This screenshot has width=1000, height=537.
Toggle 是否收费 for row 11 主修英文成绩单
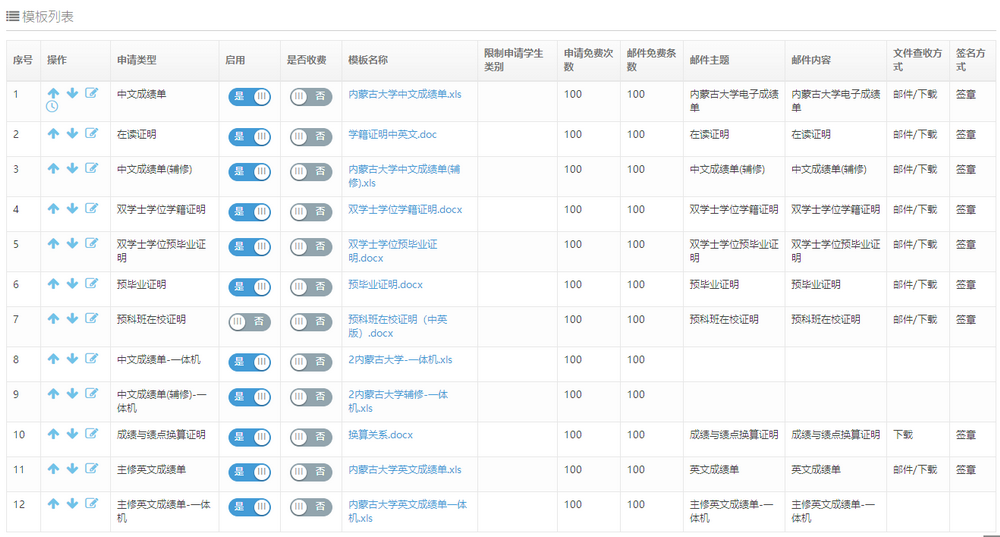click(311, 472)
